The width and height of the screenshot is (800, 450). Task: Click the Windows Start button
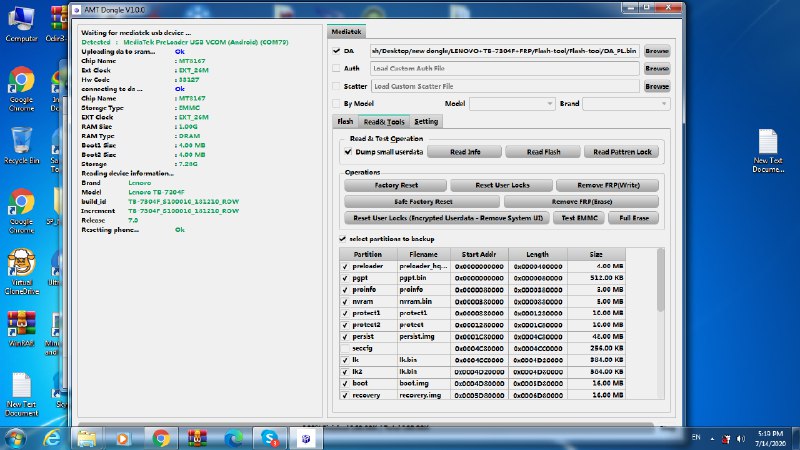click(15, 438)
